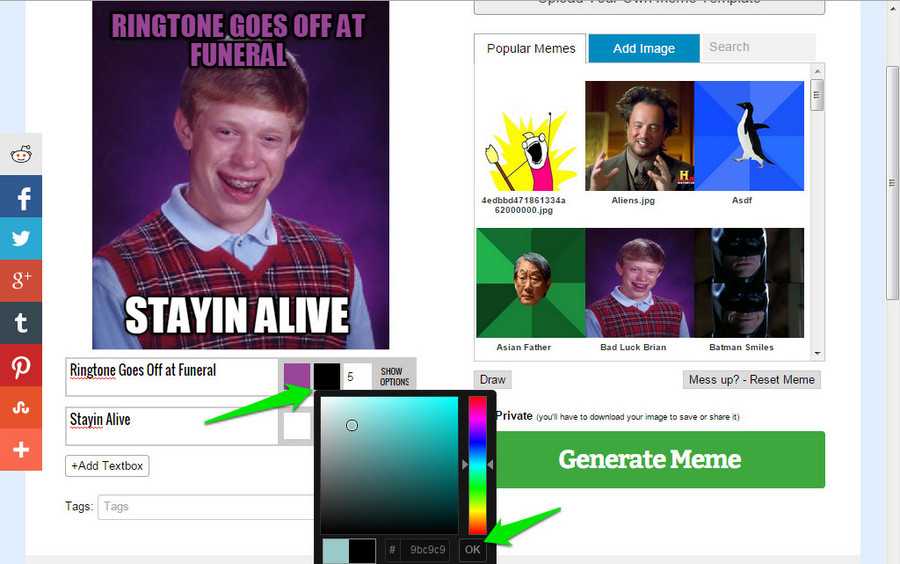Share using the Google+ icon
The height and width of the screenshot is (564, 900).
tap(21, 281)
